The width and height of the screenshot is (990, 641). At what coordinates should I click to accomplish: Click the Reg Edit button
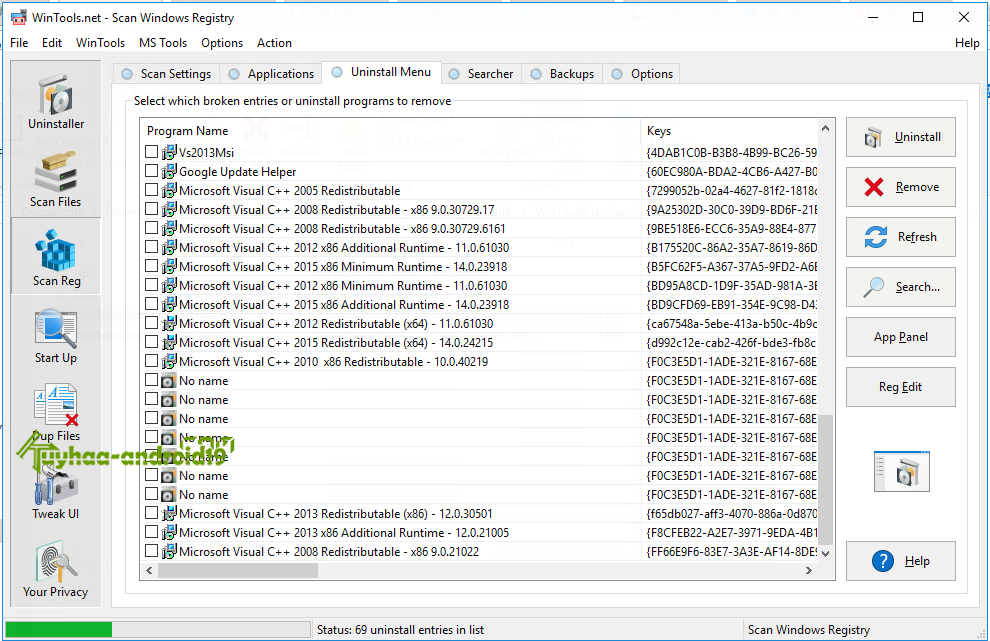tap(900, 386)
